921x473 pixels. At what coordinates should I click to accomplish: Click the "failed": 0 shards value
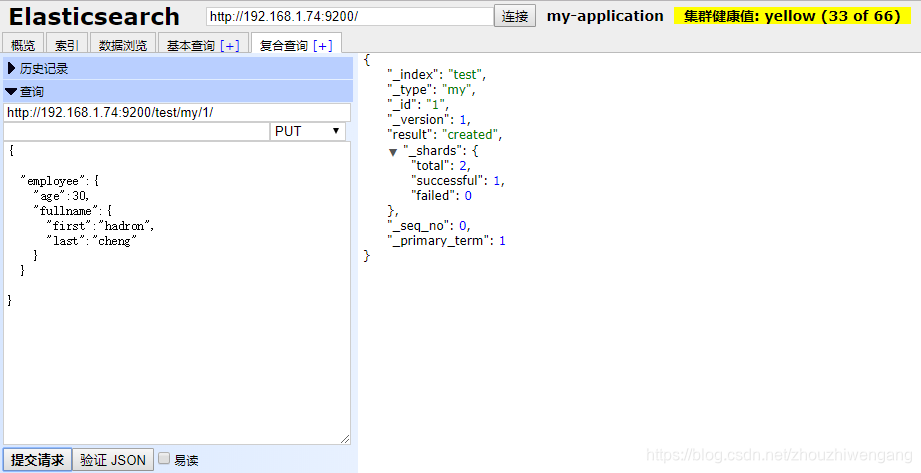(x=441, y=196)
